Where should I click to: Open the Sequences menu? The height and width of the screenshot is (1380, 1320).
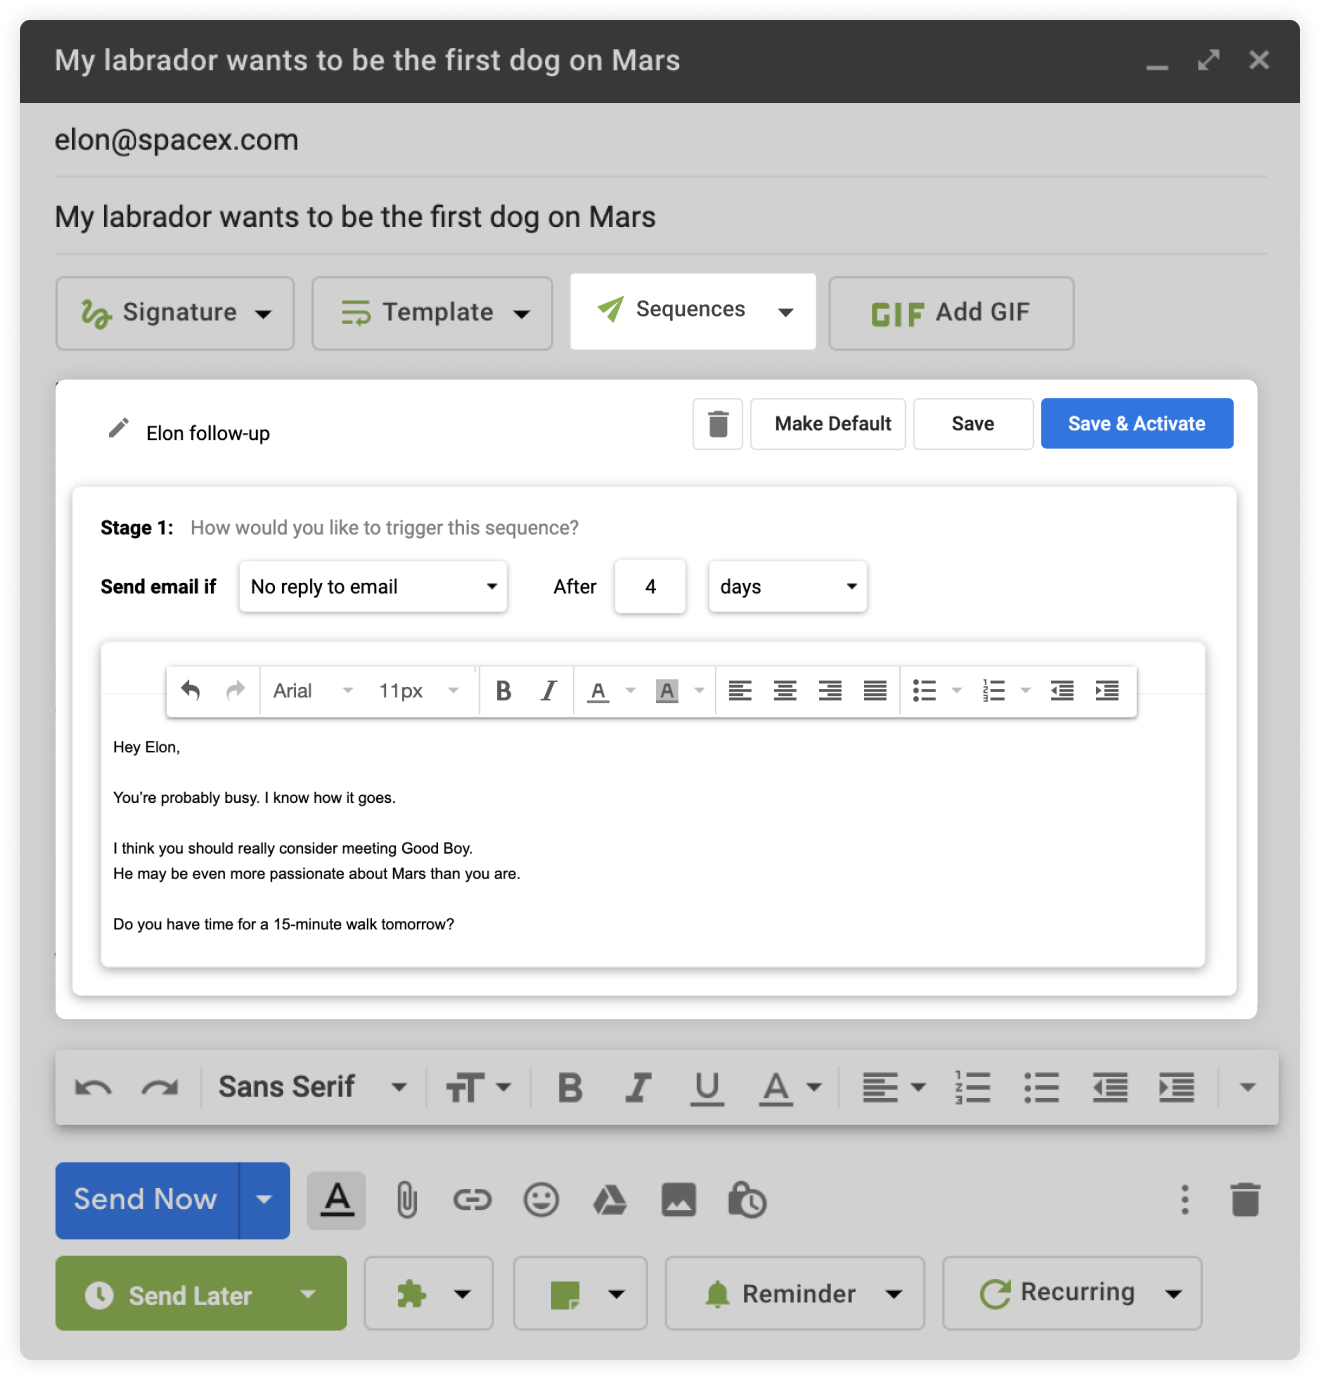[692, 311]
